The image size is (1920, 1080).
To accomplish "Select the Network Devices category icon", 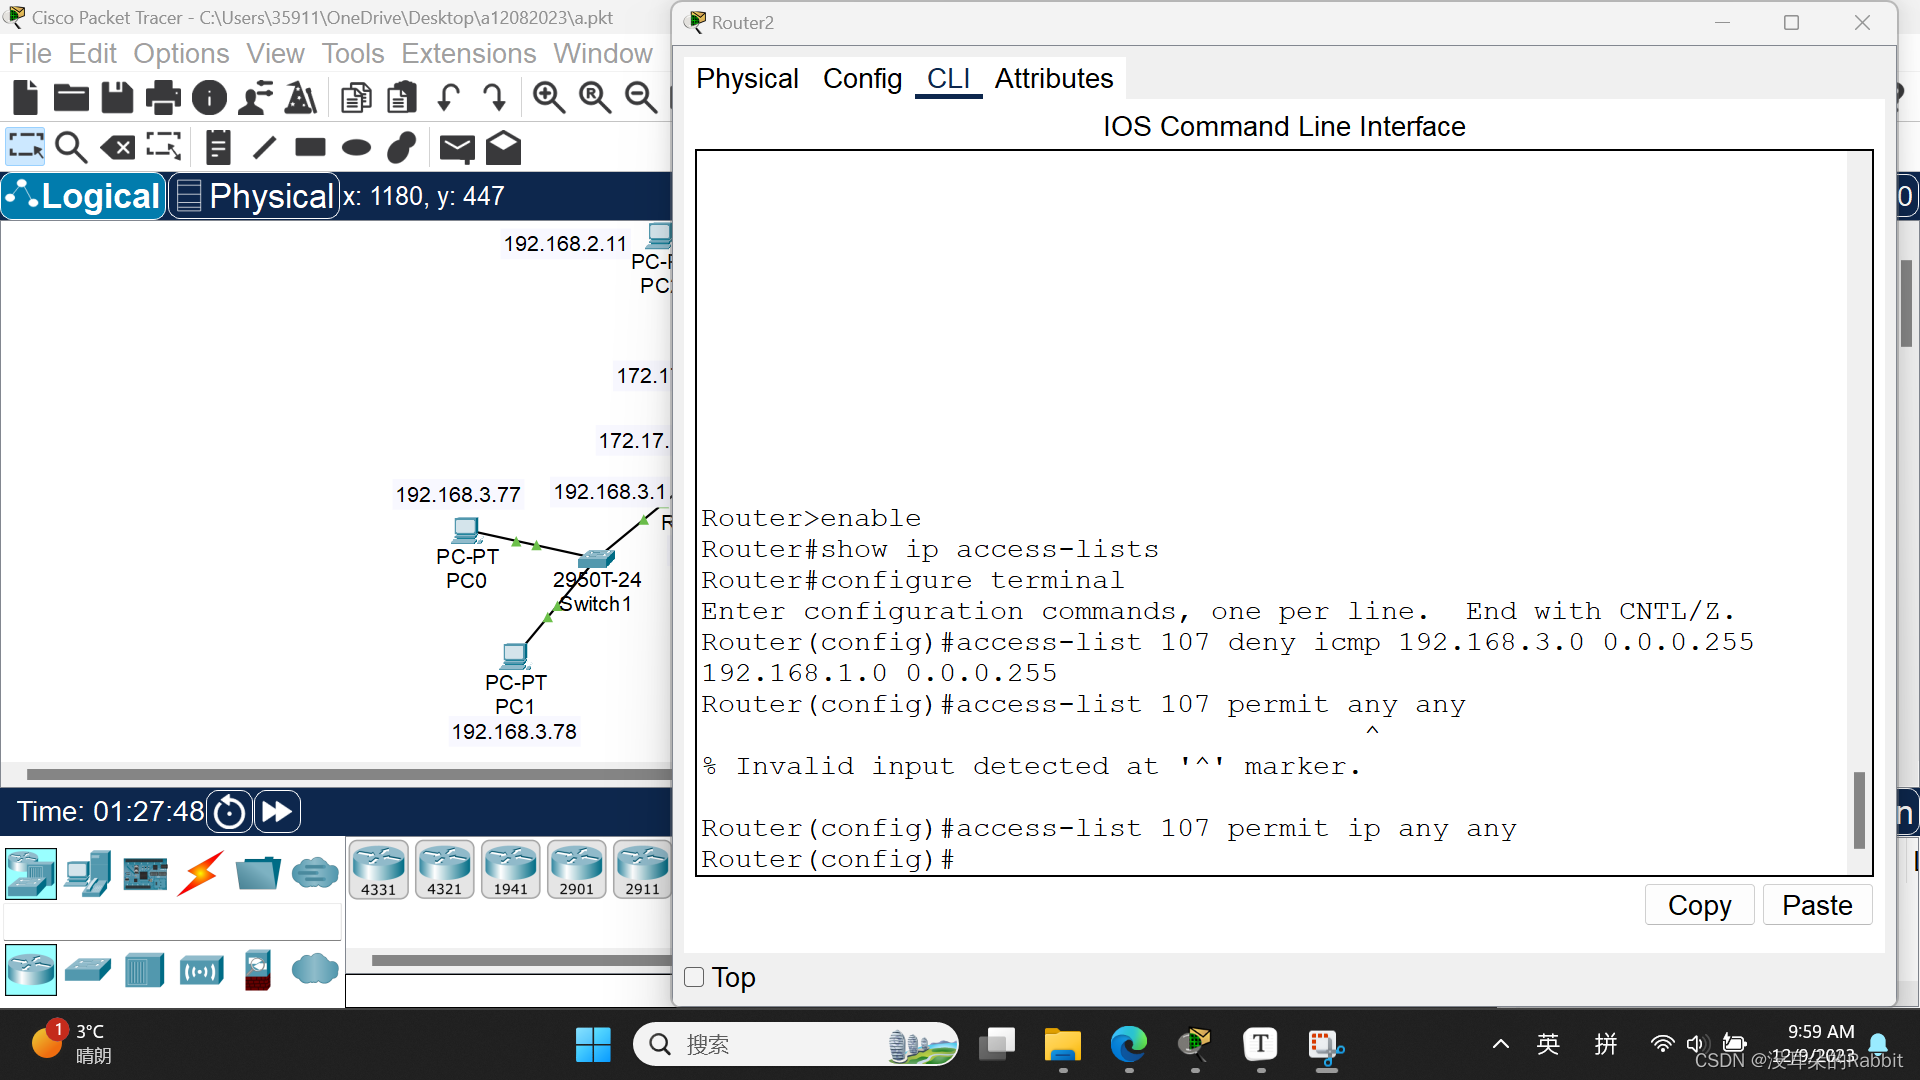I will pos(31,873).
